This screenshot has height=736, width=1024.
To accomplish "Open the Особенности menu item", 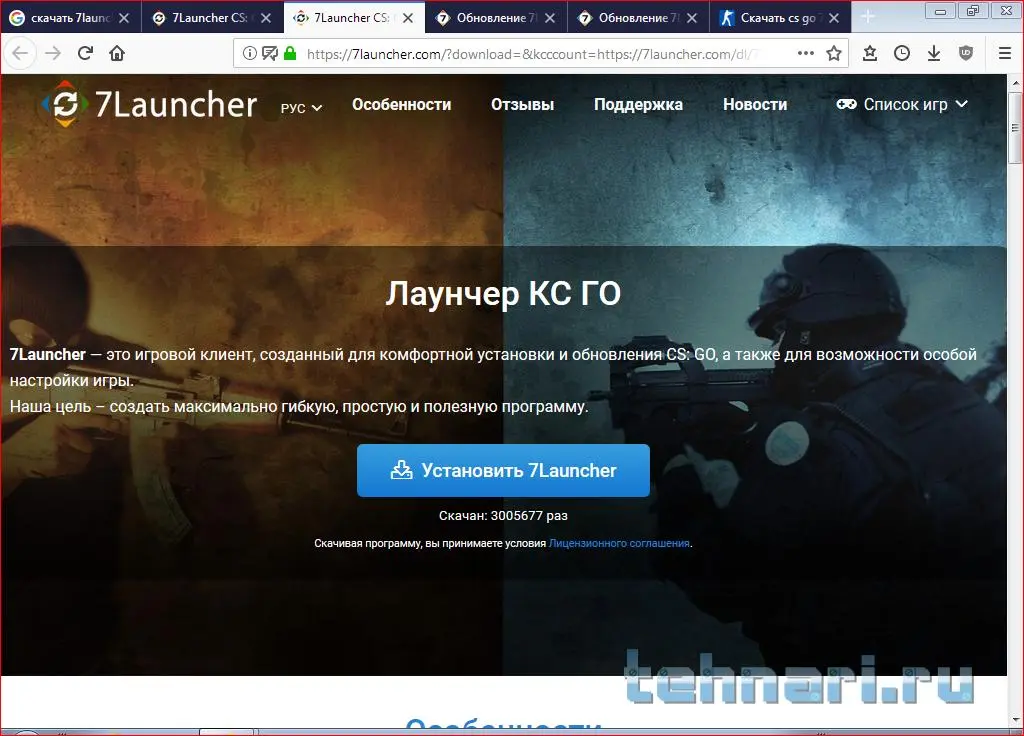I will pos(401,104).
